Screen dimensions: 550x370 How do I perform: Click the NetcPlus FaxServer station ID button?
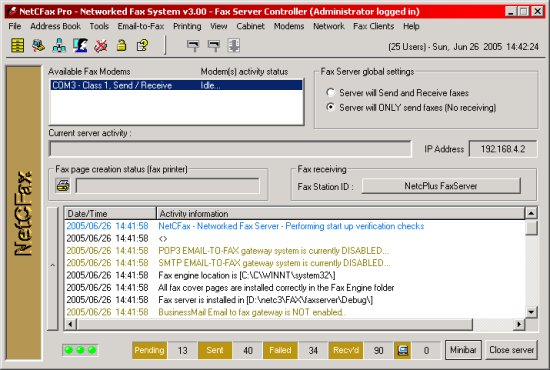(441, 186)
